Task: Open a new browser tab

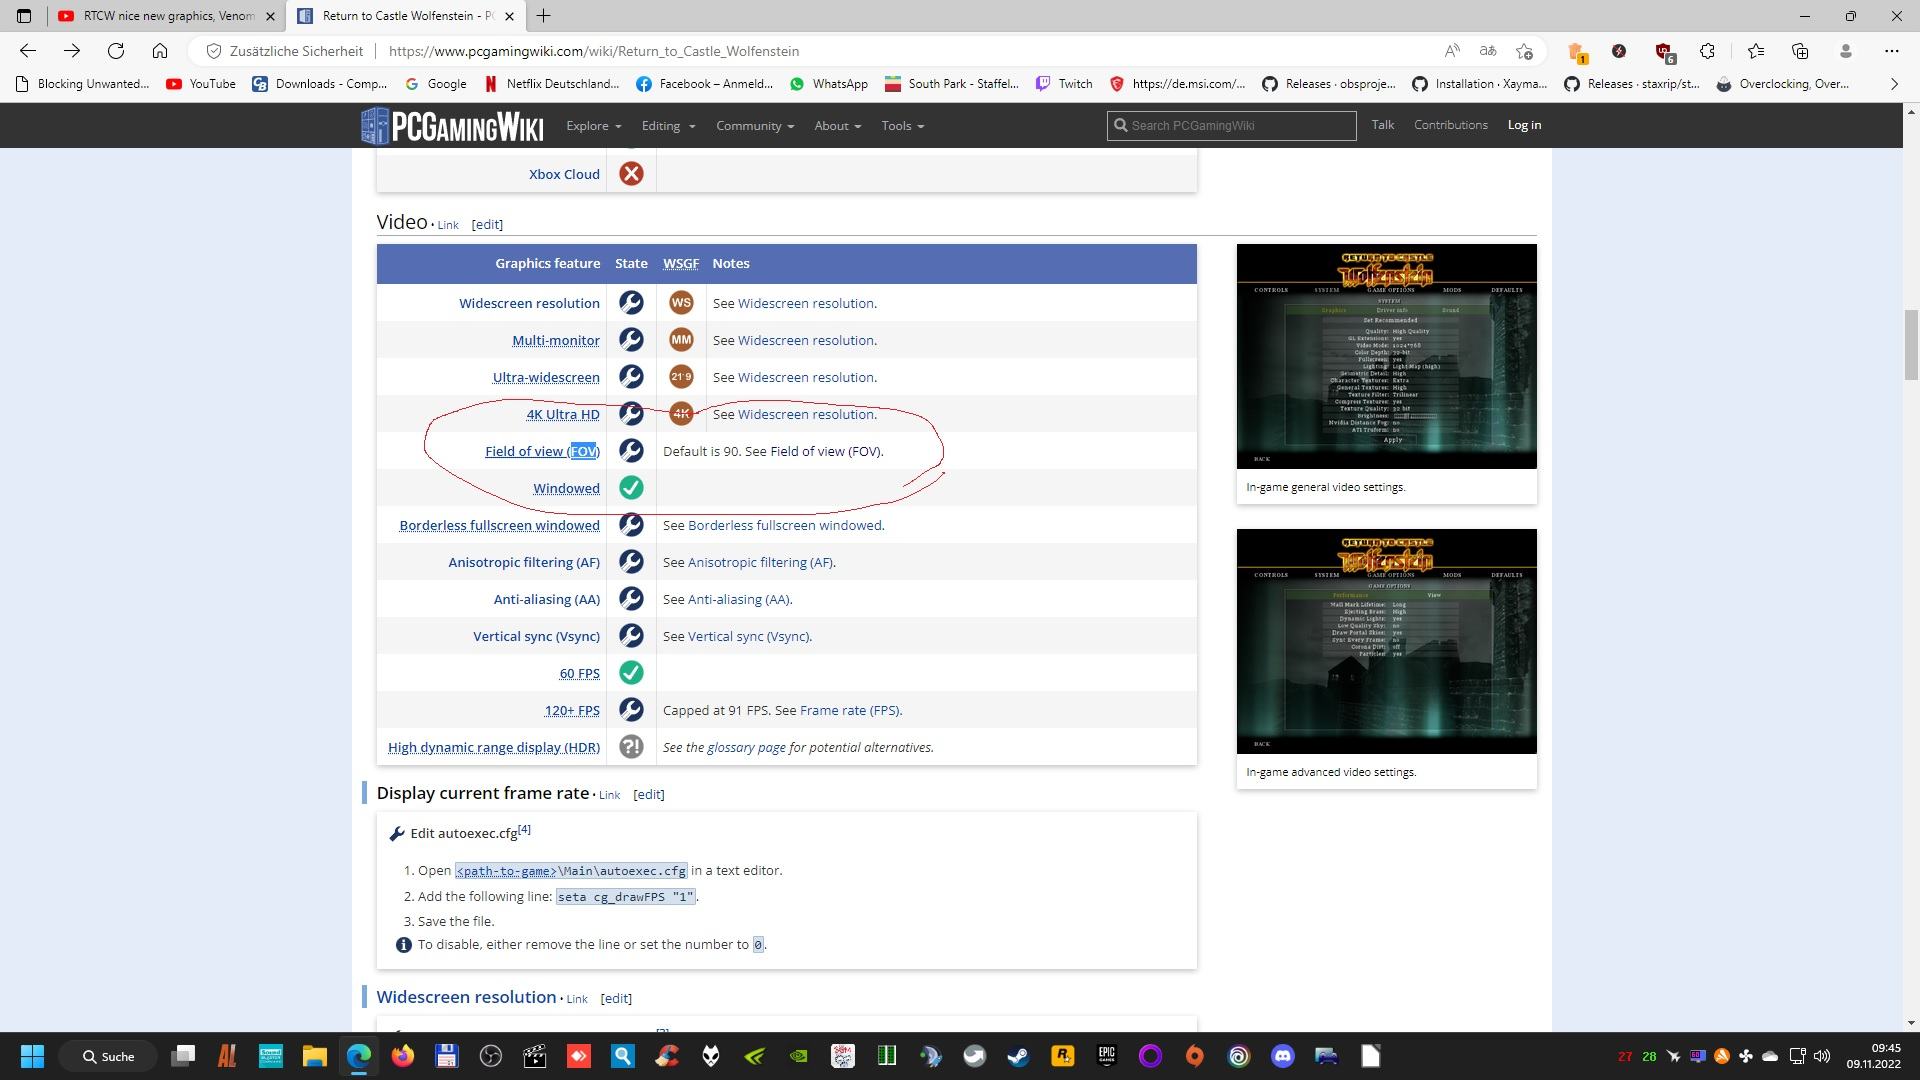Action: [543, 16]
